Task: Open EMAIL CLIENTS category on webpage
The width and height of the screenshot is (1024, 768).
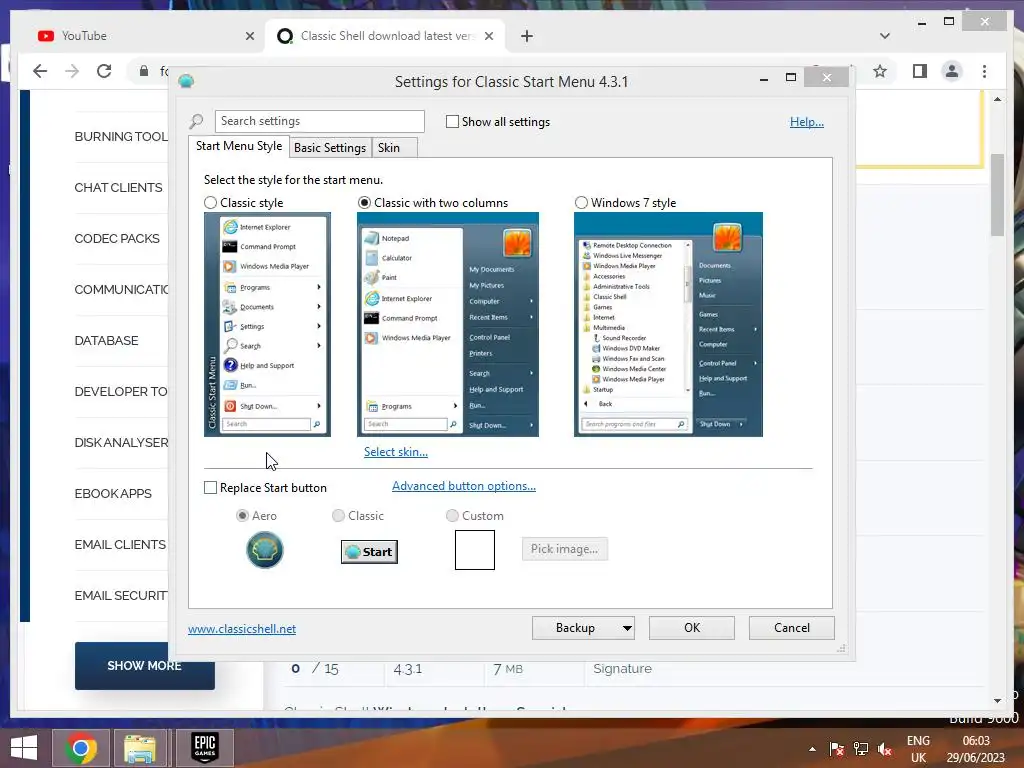Action: [120, 545]
